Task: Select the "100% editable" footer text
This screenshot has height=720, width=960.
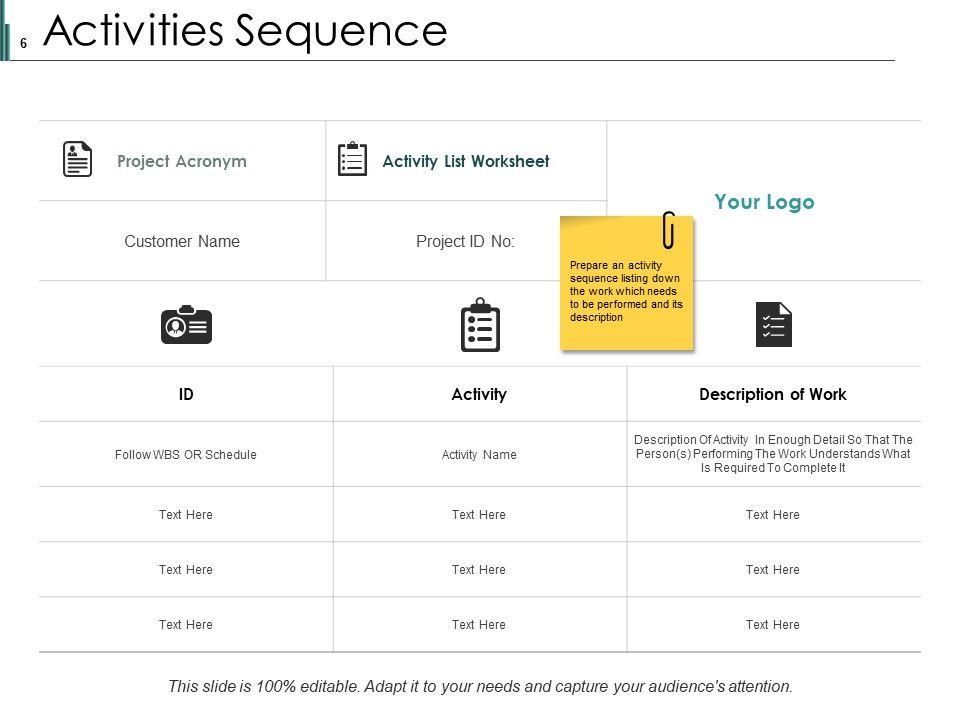Action: (x=480, y=686)
